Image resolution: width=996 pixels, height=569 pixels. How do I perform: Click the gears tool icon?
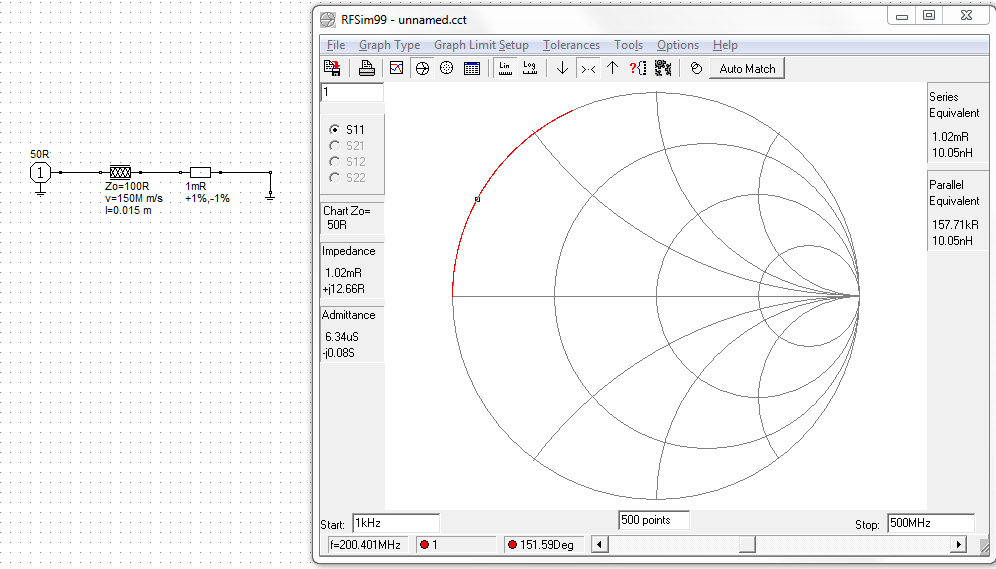(663, 68)
